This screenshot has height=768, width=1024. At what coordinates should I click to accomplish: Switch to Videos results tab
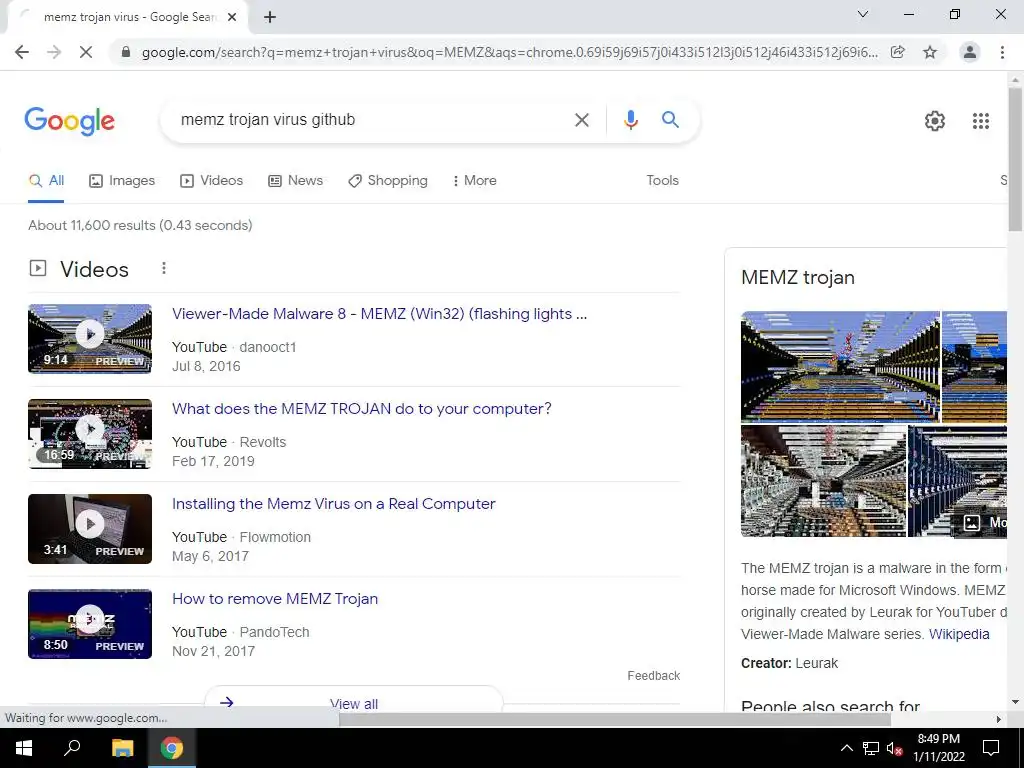pos(211,181)
